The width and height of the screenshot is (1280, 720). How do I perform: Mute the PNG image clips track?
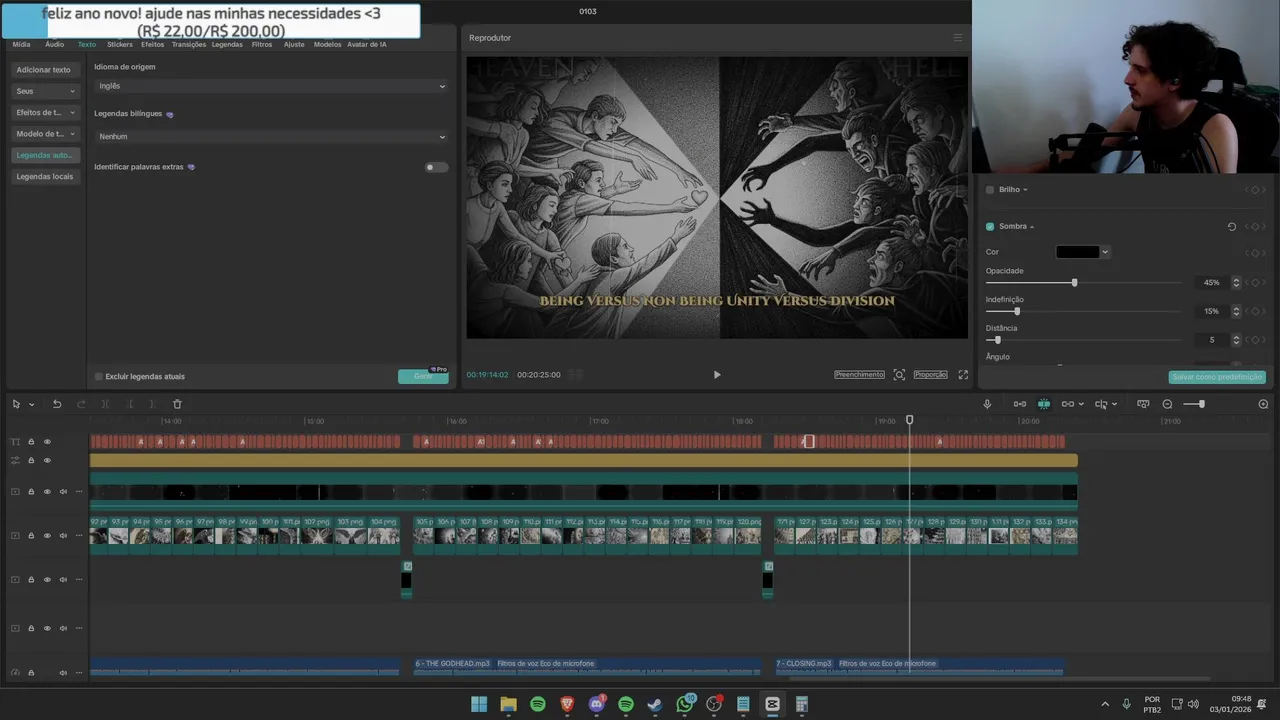click(63, 536)
